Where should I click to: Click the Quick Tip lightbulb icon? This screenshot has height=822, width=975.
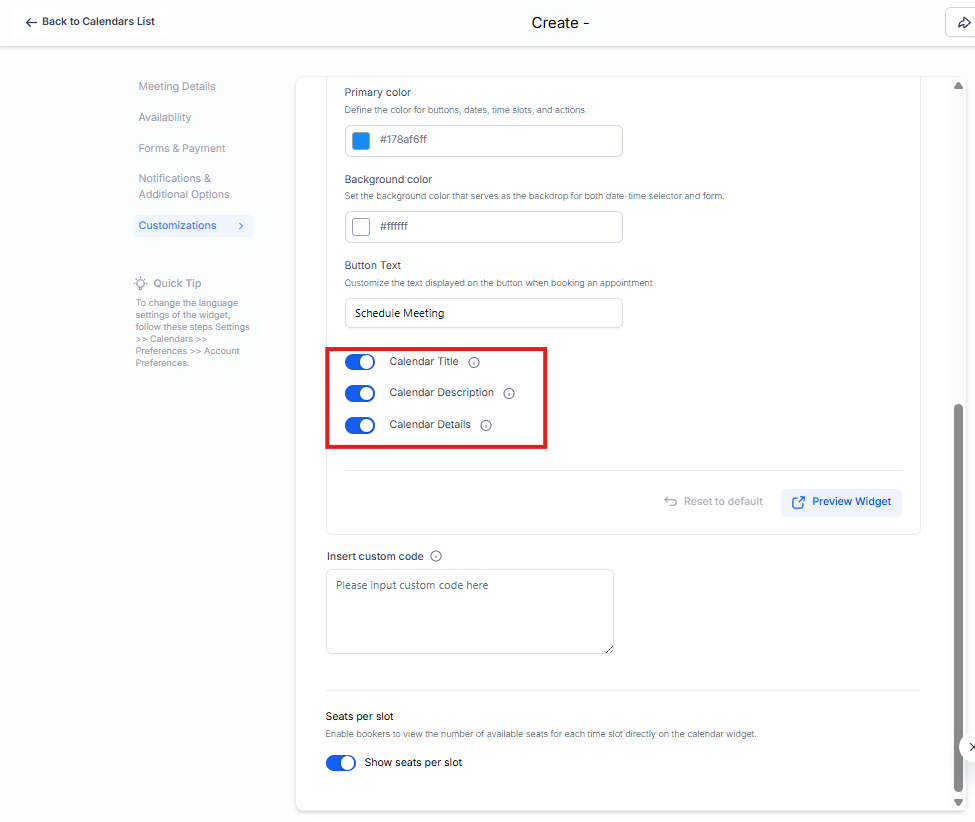tap(141, 283)
